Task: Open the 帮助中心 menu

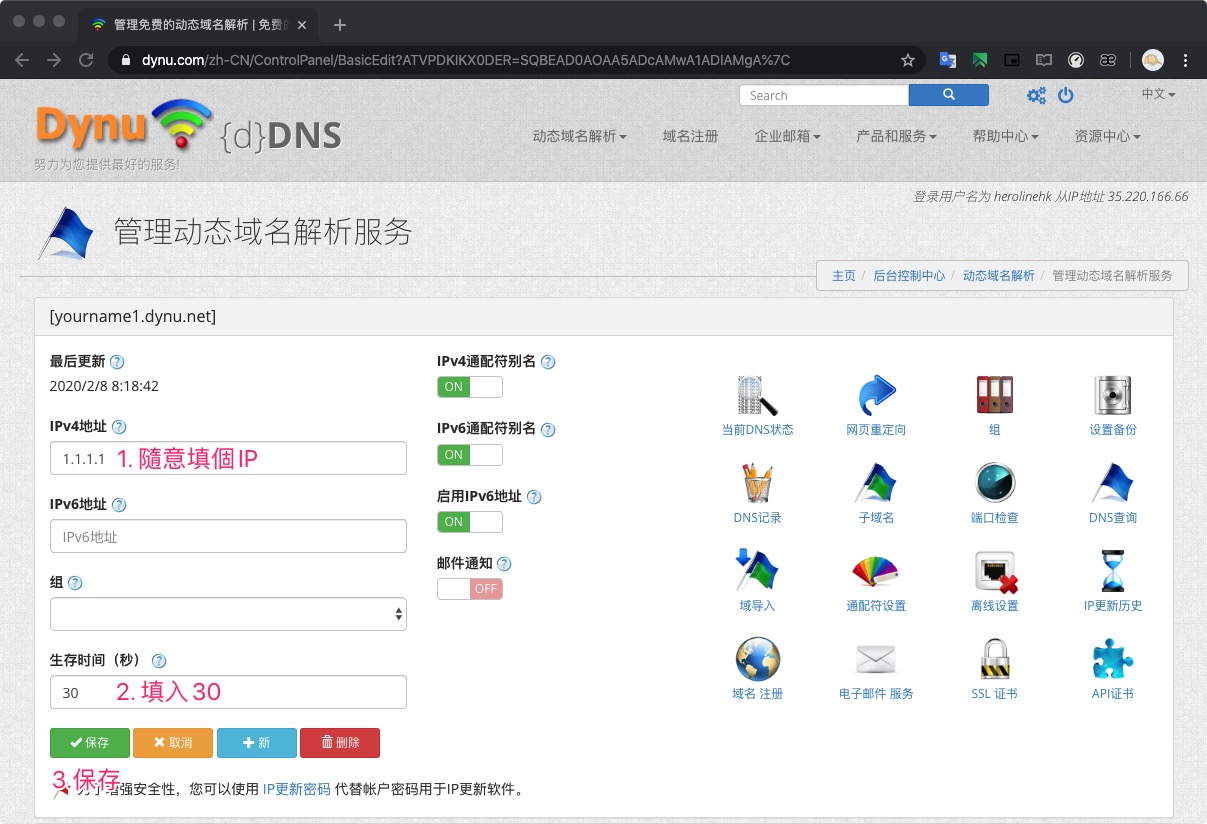Action: [1005, 136]
